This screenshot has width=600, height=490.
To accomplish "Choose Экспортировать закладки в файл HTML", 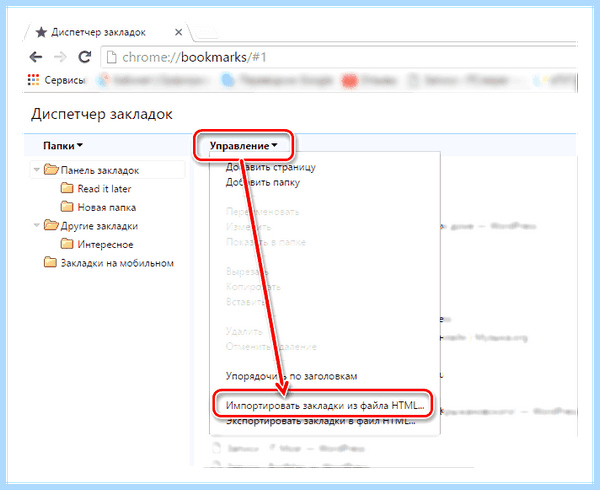I will click(x=321, y=421).
